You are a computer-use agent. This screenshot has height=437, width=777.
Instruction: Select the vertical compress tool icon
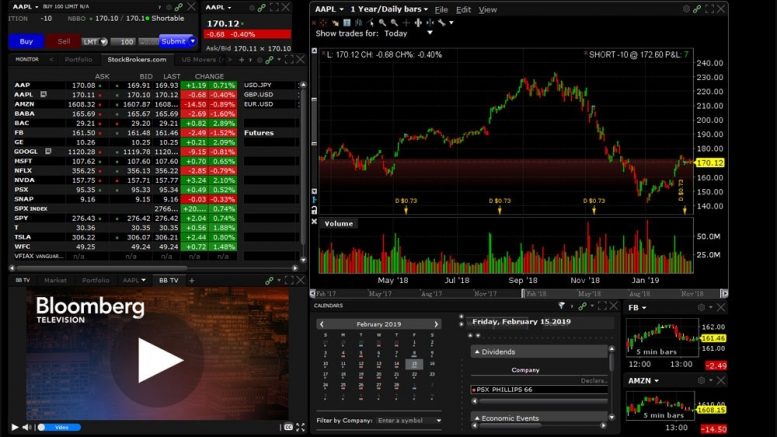point(430,23)
